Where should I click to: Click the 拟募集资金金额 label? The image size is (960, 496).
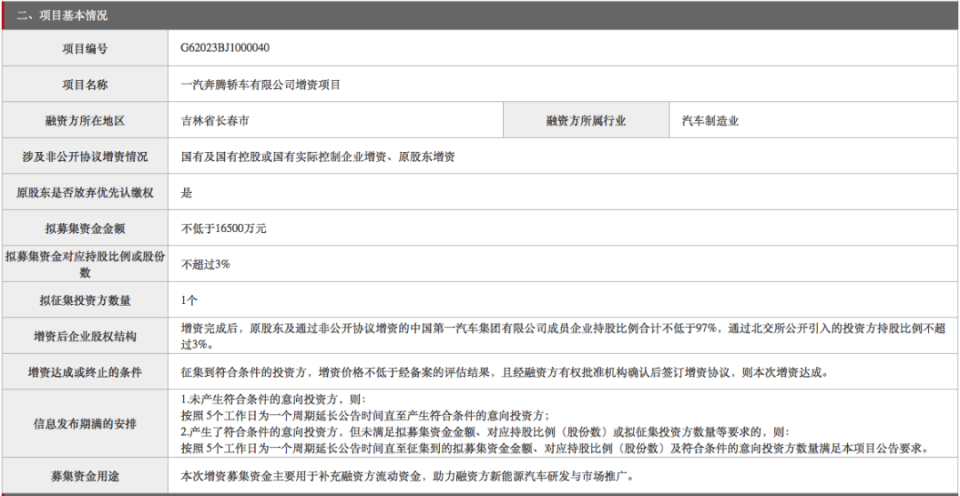tap(85, 229)
